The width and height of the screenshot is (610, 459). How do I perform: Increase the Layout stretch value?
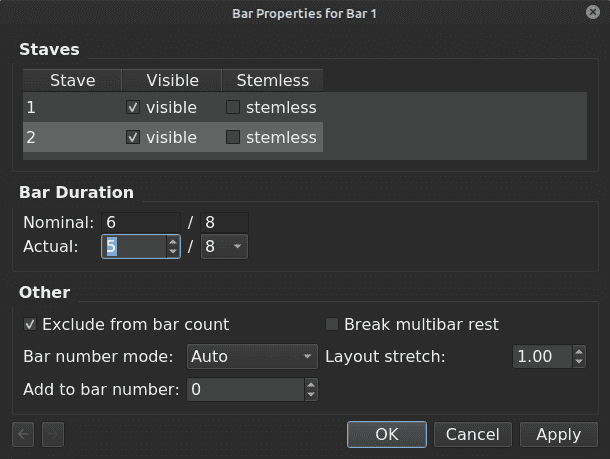pos(579,351)
